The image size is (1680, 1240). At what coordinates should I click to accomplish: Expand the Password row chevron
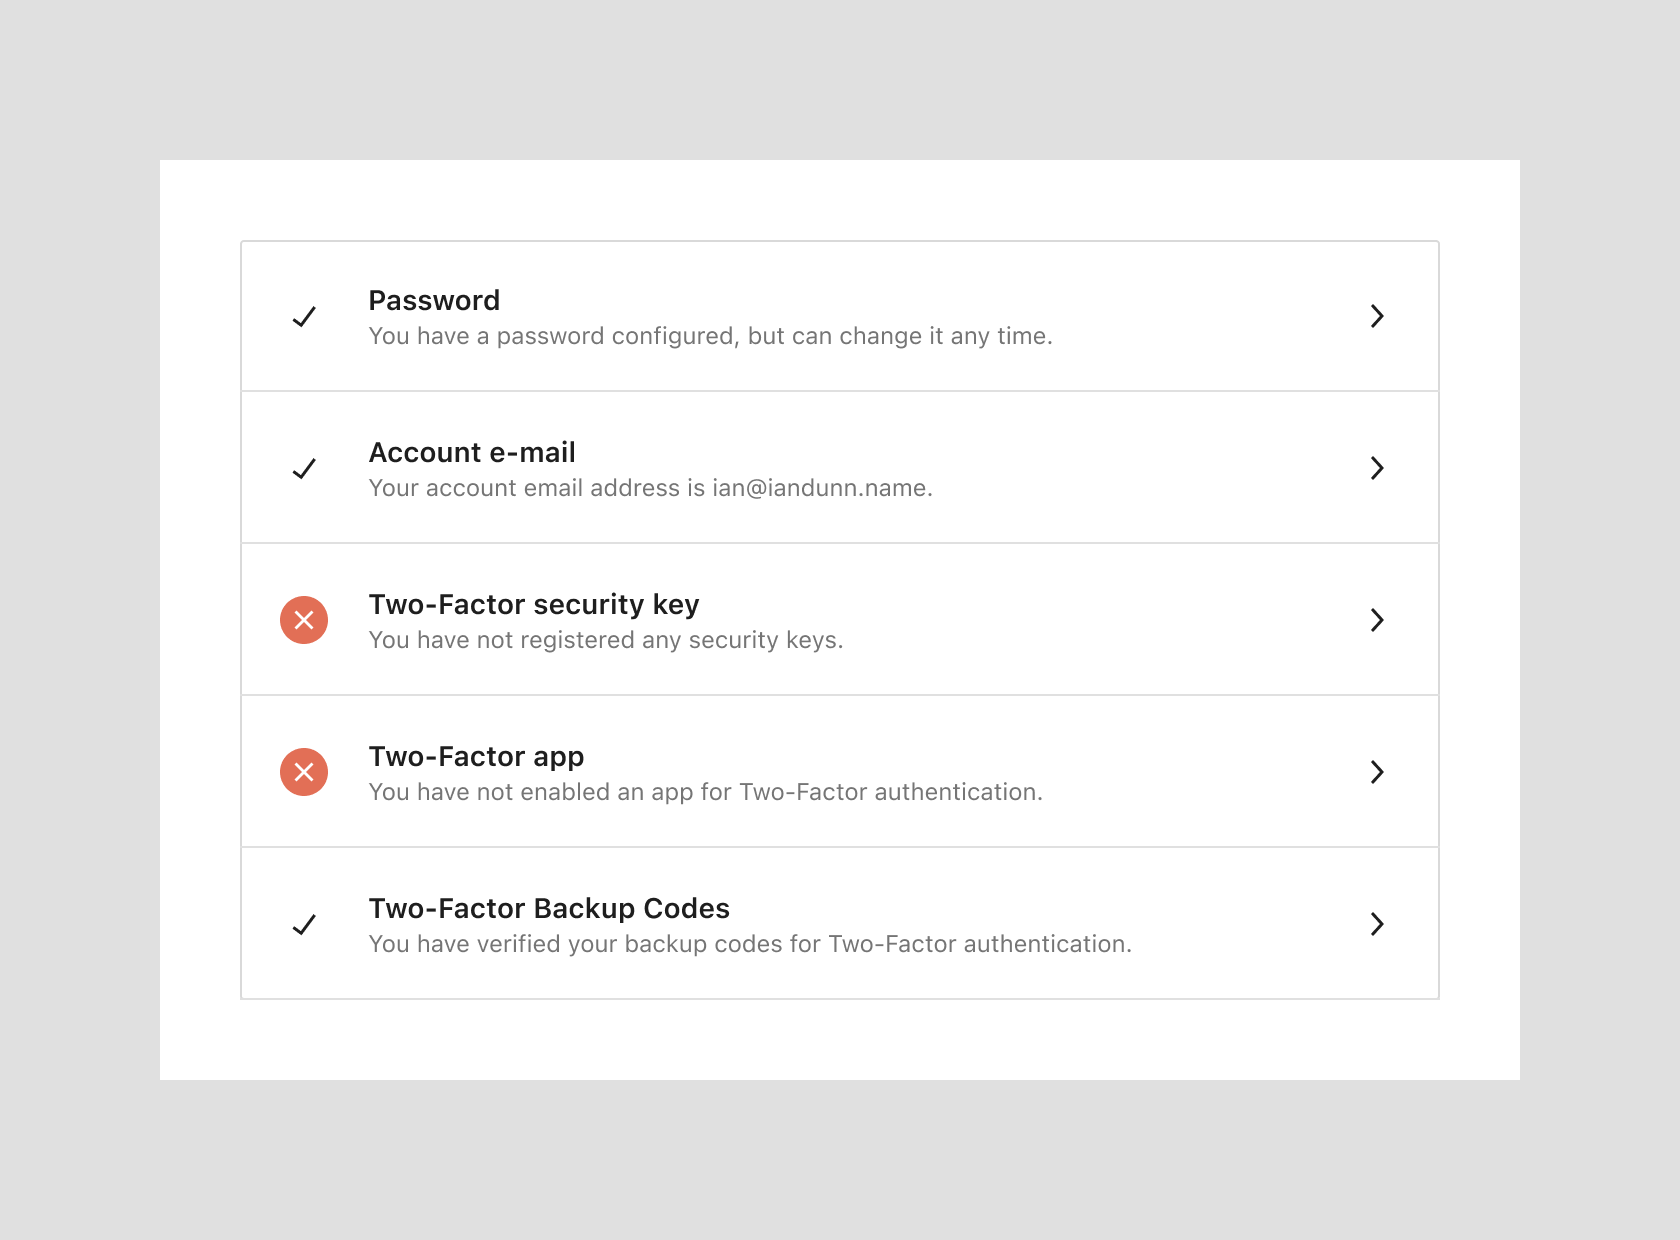[1377, 316]
